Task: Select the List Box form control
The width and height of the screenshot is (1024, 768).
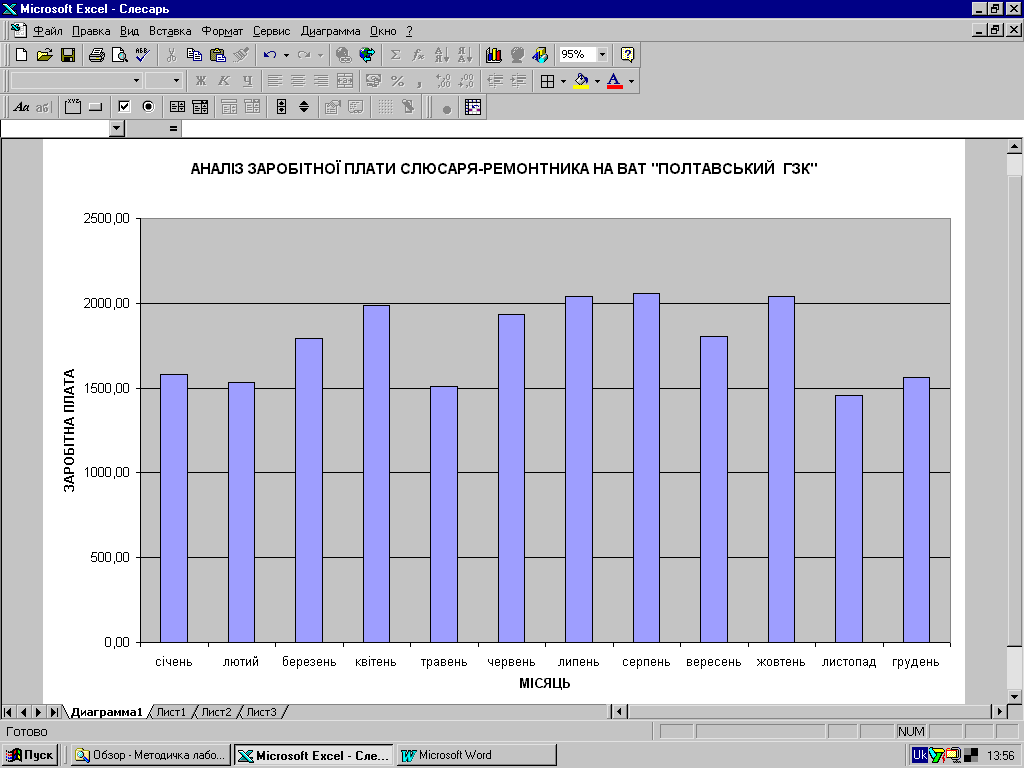Action: [177, 106]
